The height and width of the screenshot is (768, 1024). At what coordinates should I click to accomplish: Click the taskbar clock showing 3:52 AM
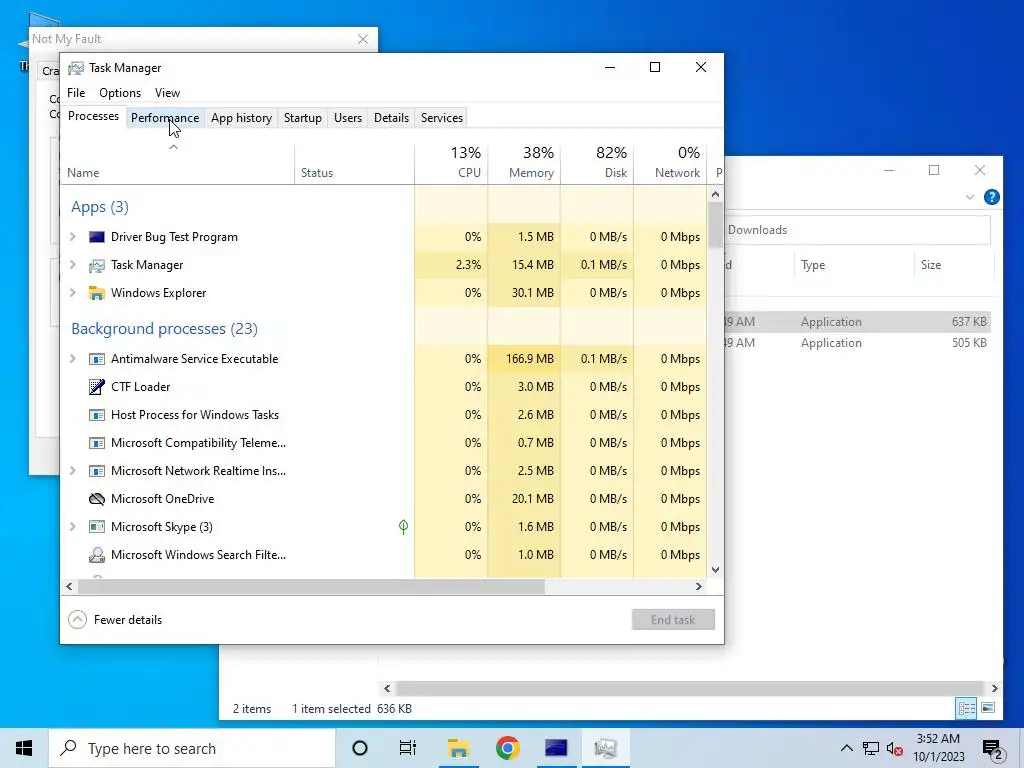938,748
